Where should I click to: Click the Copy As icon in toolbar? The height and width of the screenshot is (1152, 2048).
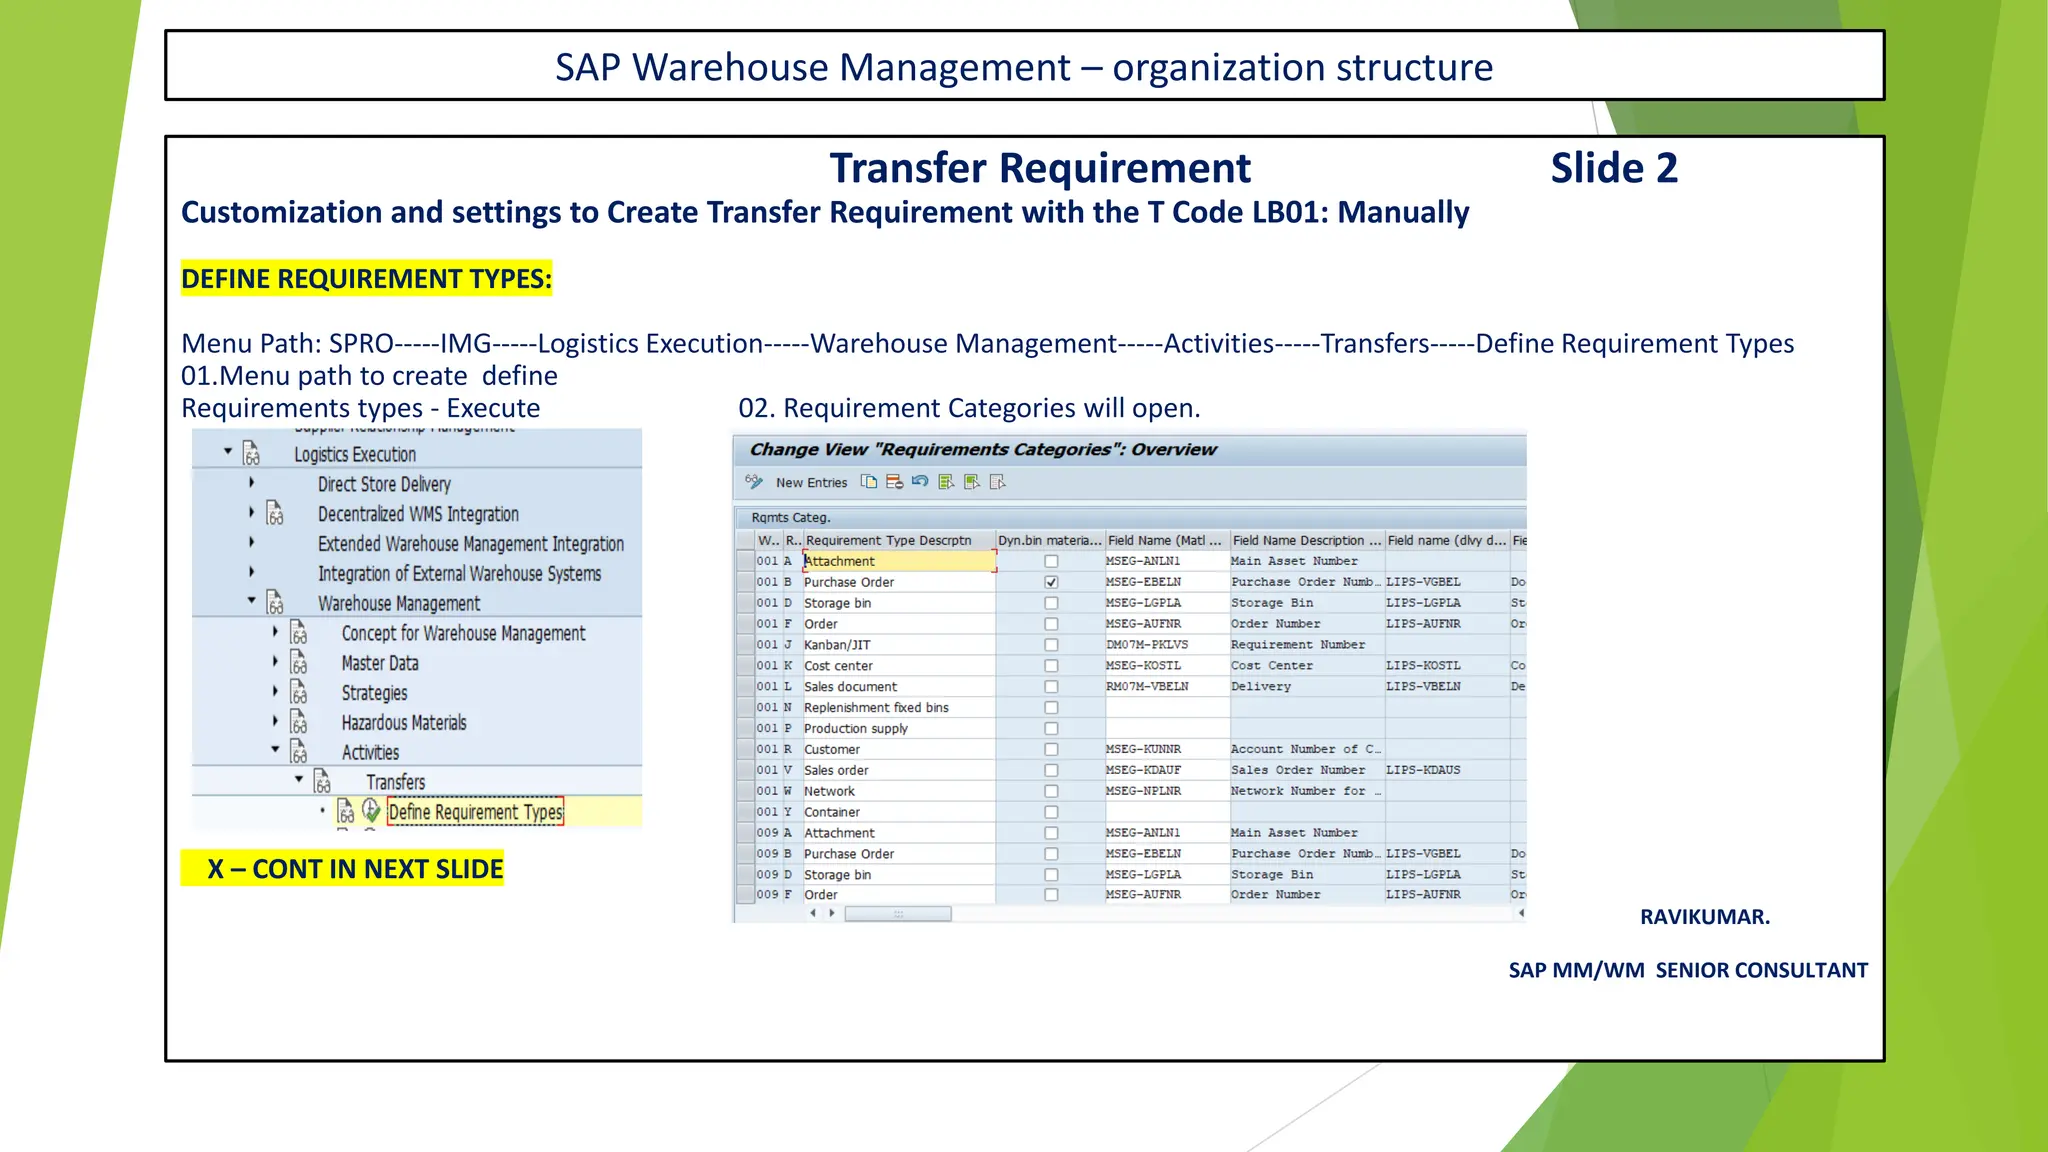pyautogui.click(x=869, y=482)
